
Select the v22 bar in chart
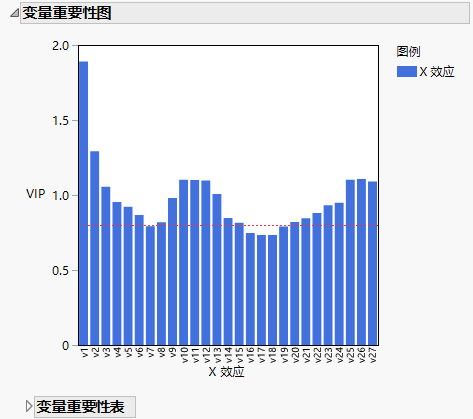317,279
